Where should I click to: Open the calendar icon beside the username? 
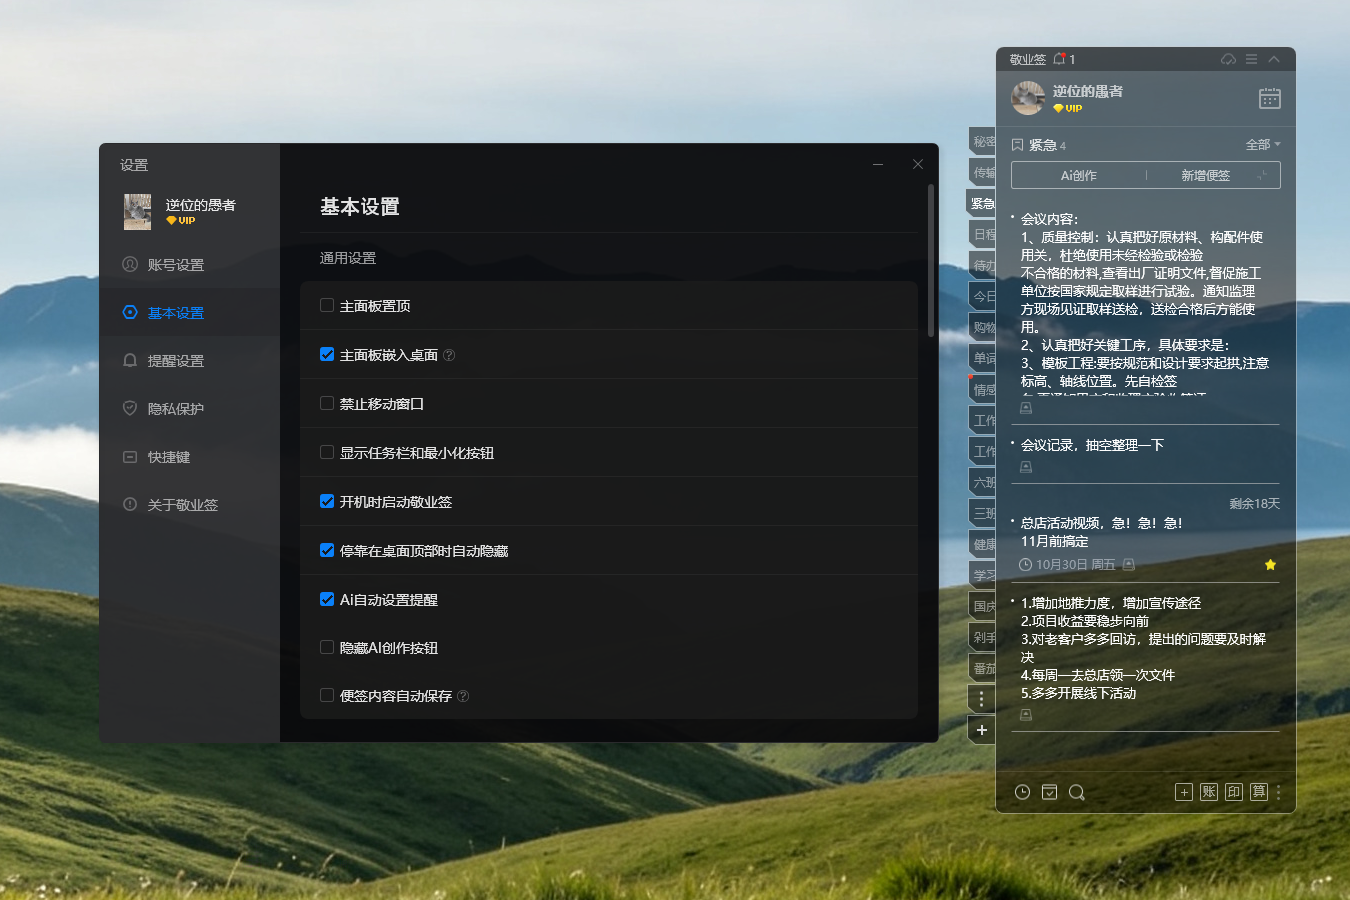pyautogui.click(x=1270, y=98)
